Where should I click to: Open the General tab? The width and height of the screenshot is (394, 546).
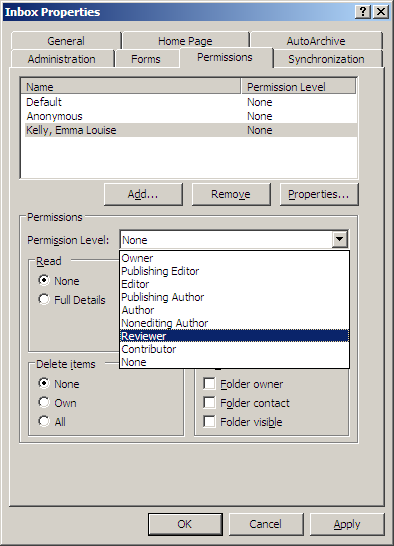click(66, 41)
